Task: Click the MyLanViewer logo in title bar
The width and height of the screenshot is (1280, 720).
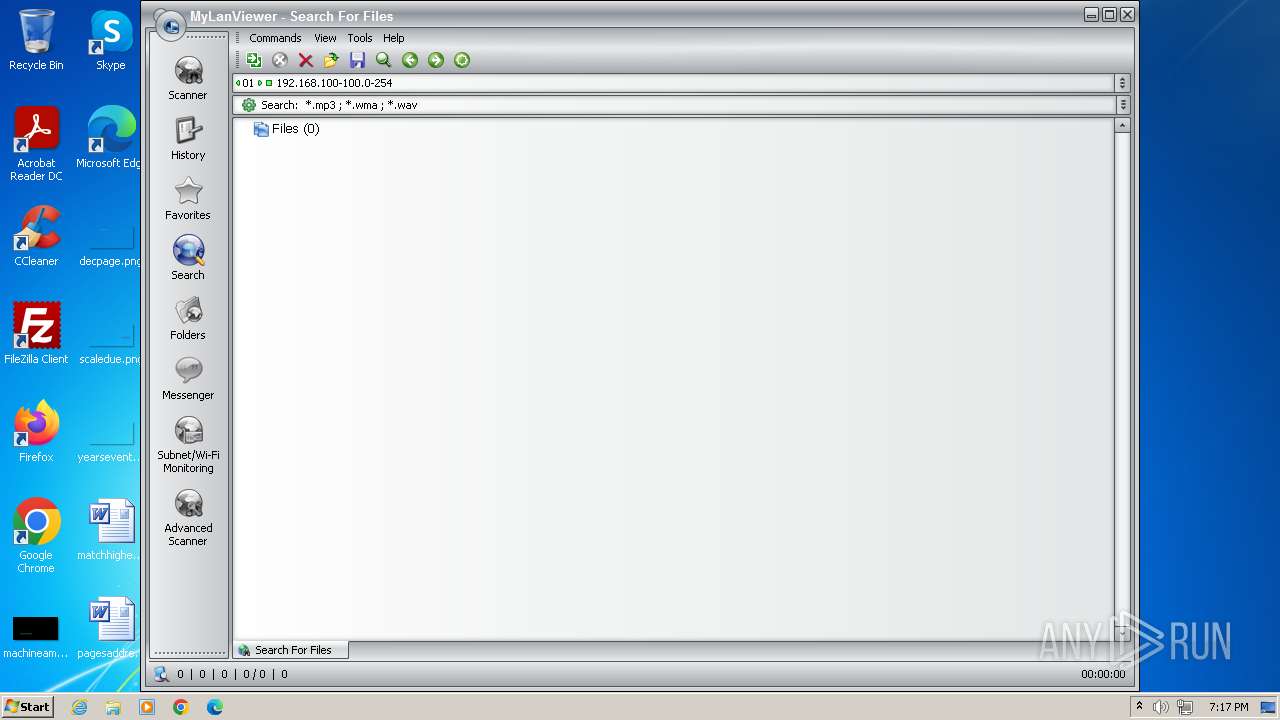Action: pos(170,24)
